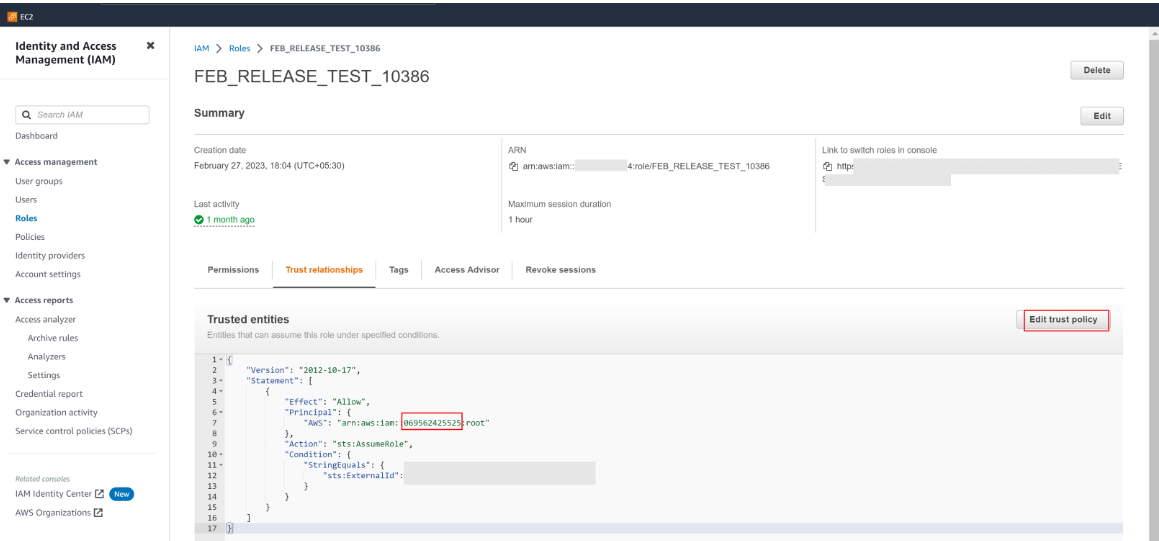Switch to the Permissions tab
The width and height of the screenshot is (1159, 541).
click(x=233, y=270)
